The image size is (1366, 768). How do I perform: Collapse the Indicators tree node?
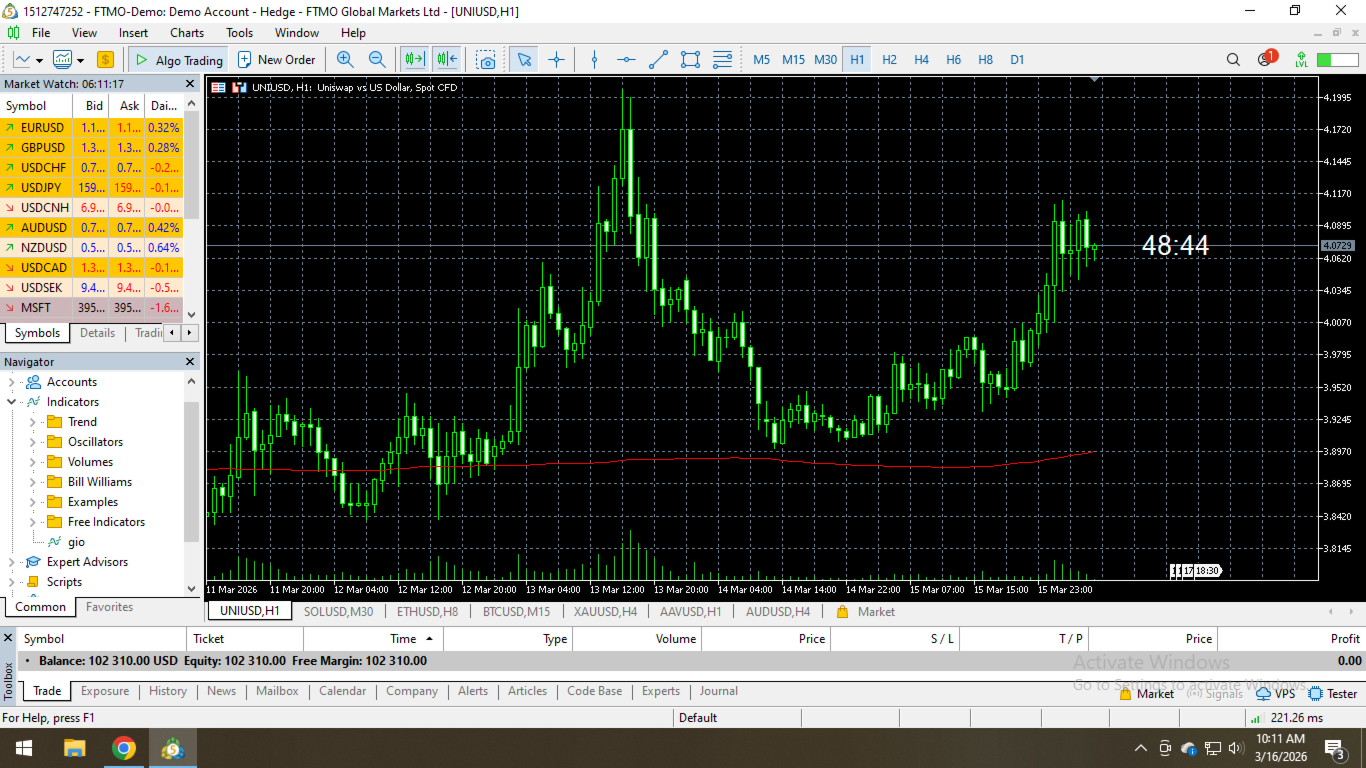(12, 402)
